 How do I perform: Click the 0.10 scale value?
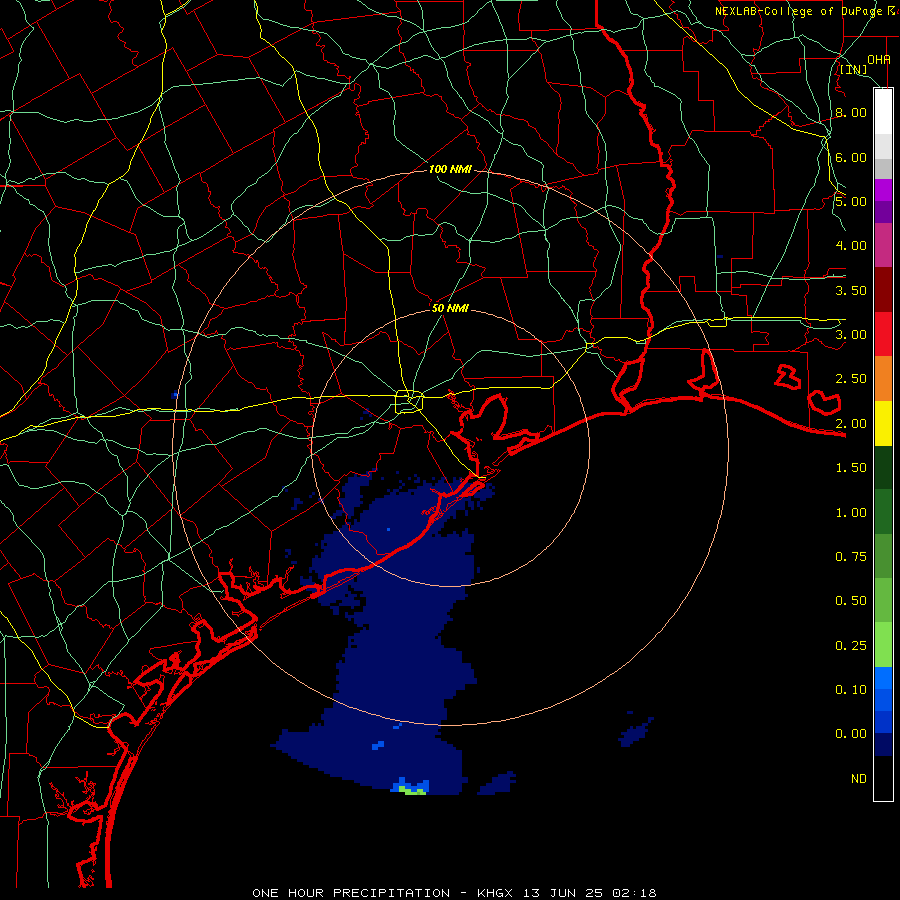point(851,690)
